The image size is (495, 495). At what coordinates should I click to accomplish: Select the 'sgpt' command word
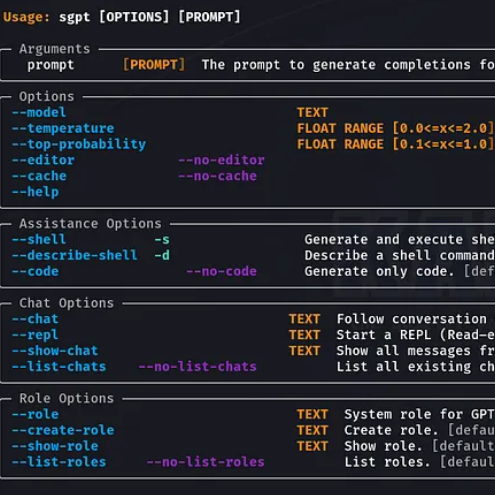point(75,18)
